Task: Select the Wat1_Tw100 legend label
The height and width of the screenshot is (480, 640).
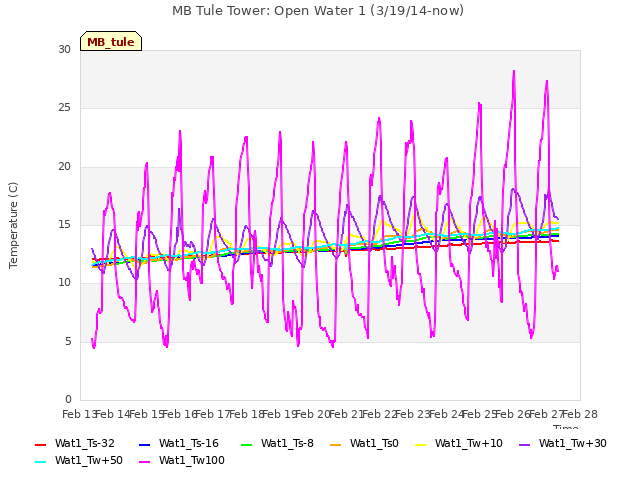Action: 192,460
